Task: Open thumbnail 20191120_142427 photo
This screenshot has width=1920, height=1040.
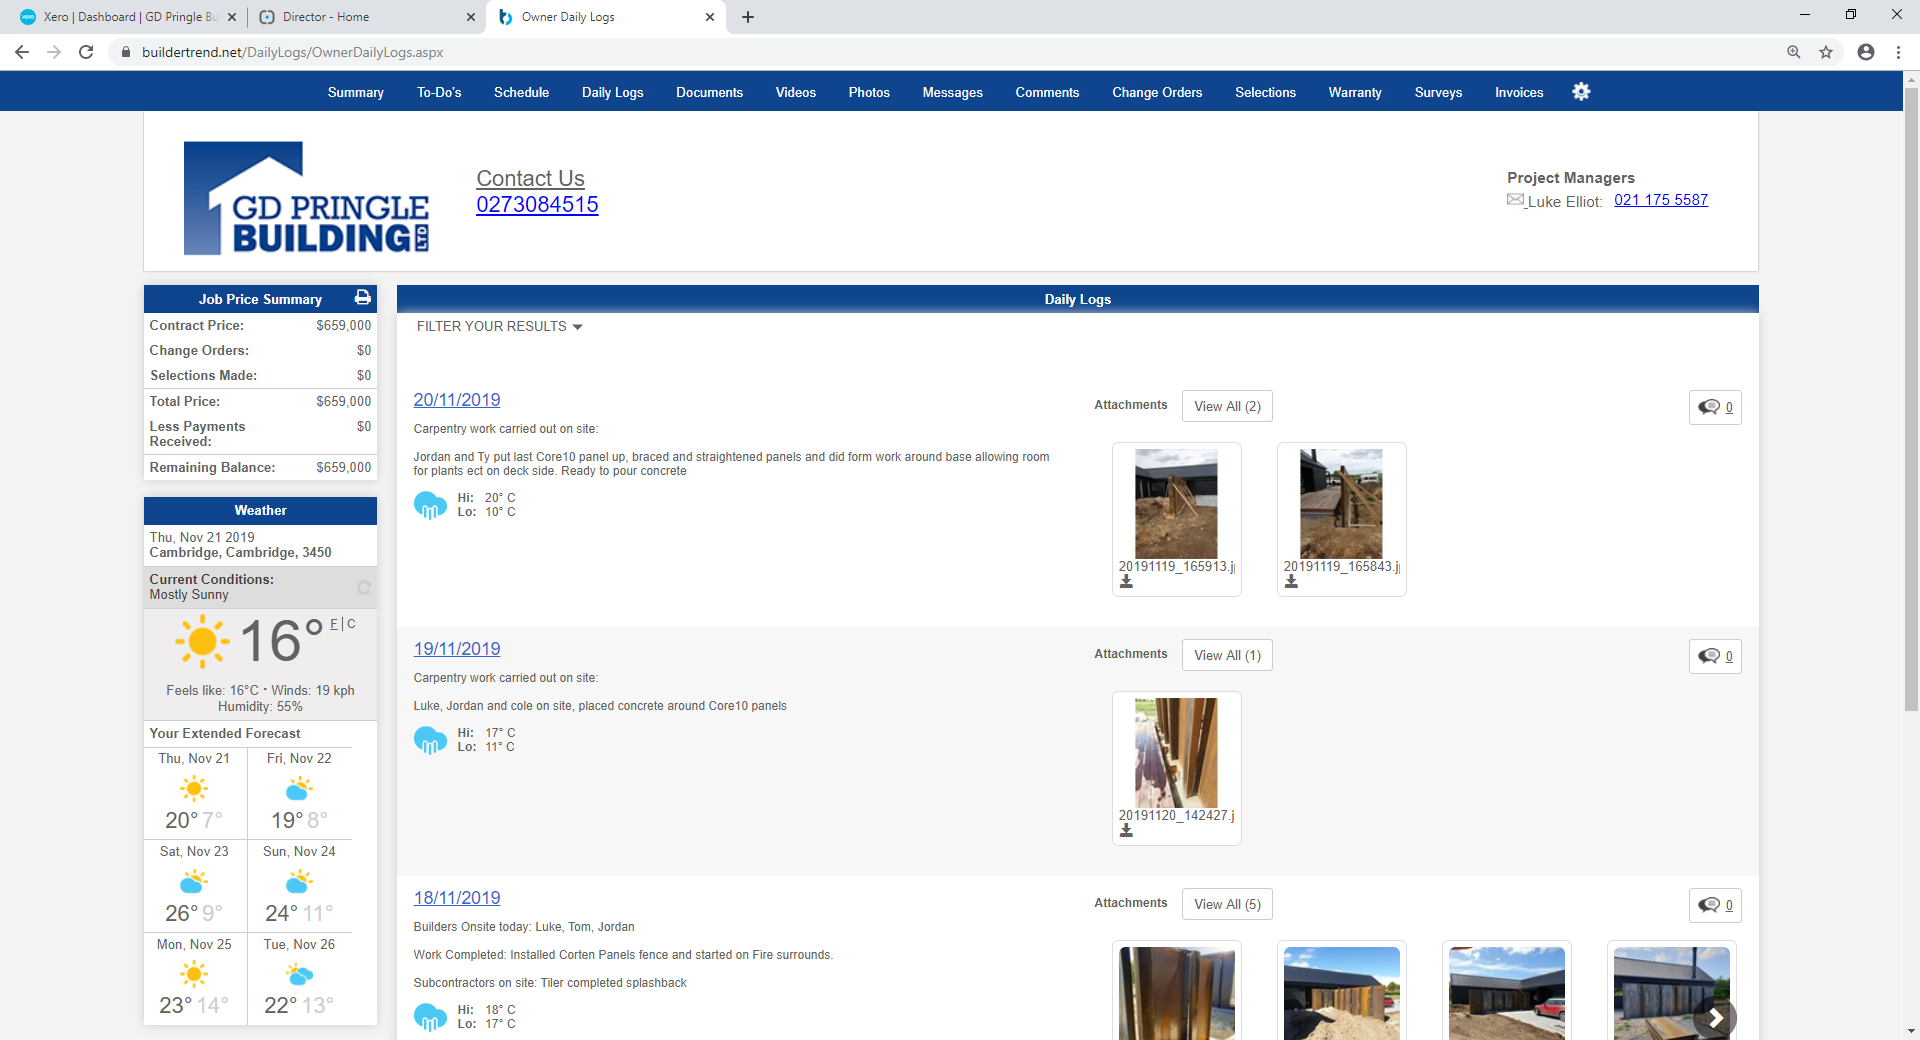Action: point(1176,752)
